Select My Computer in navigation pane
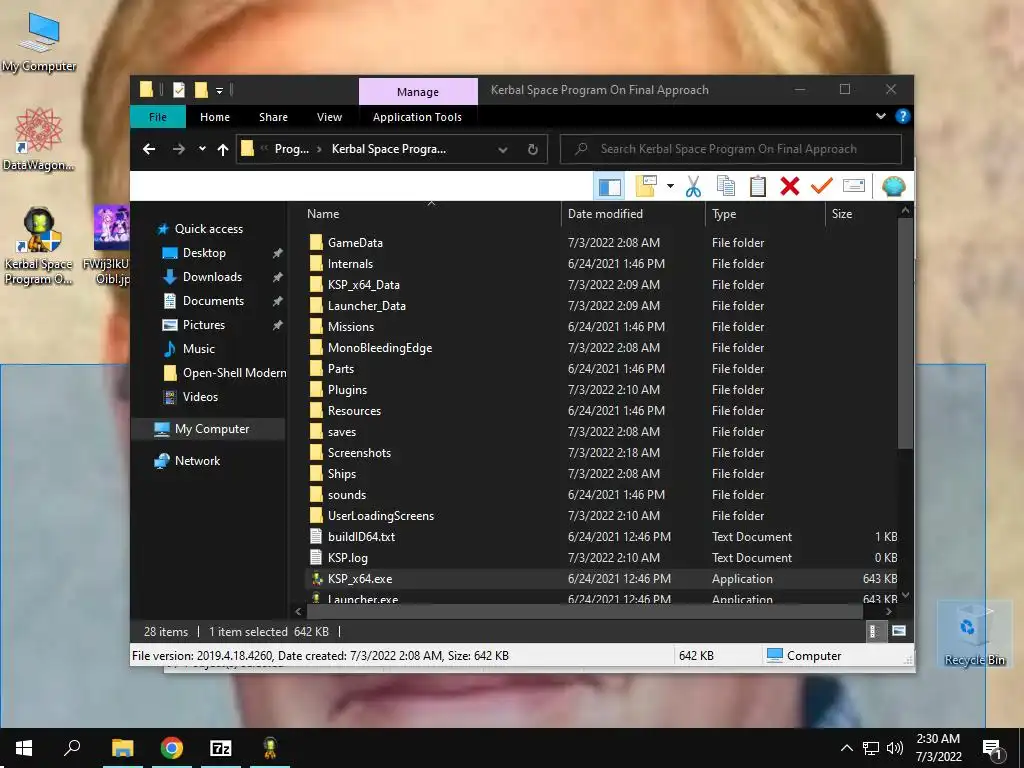 [x=212, y=429]
